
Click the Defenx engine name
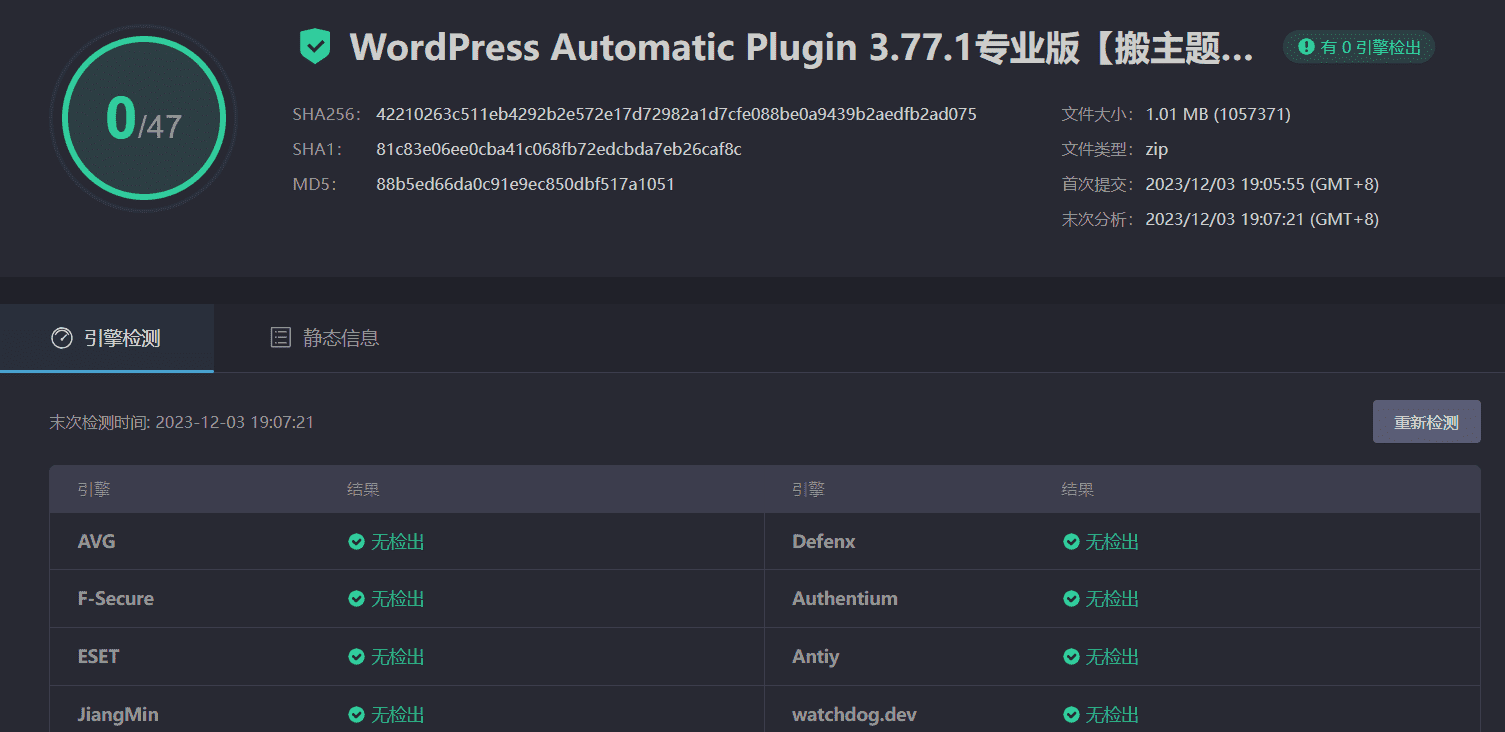pos(824,542)
